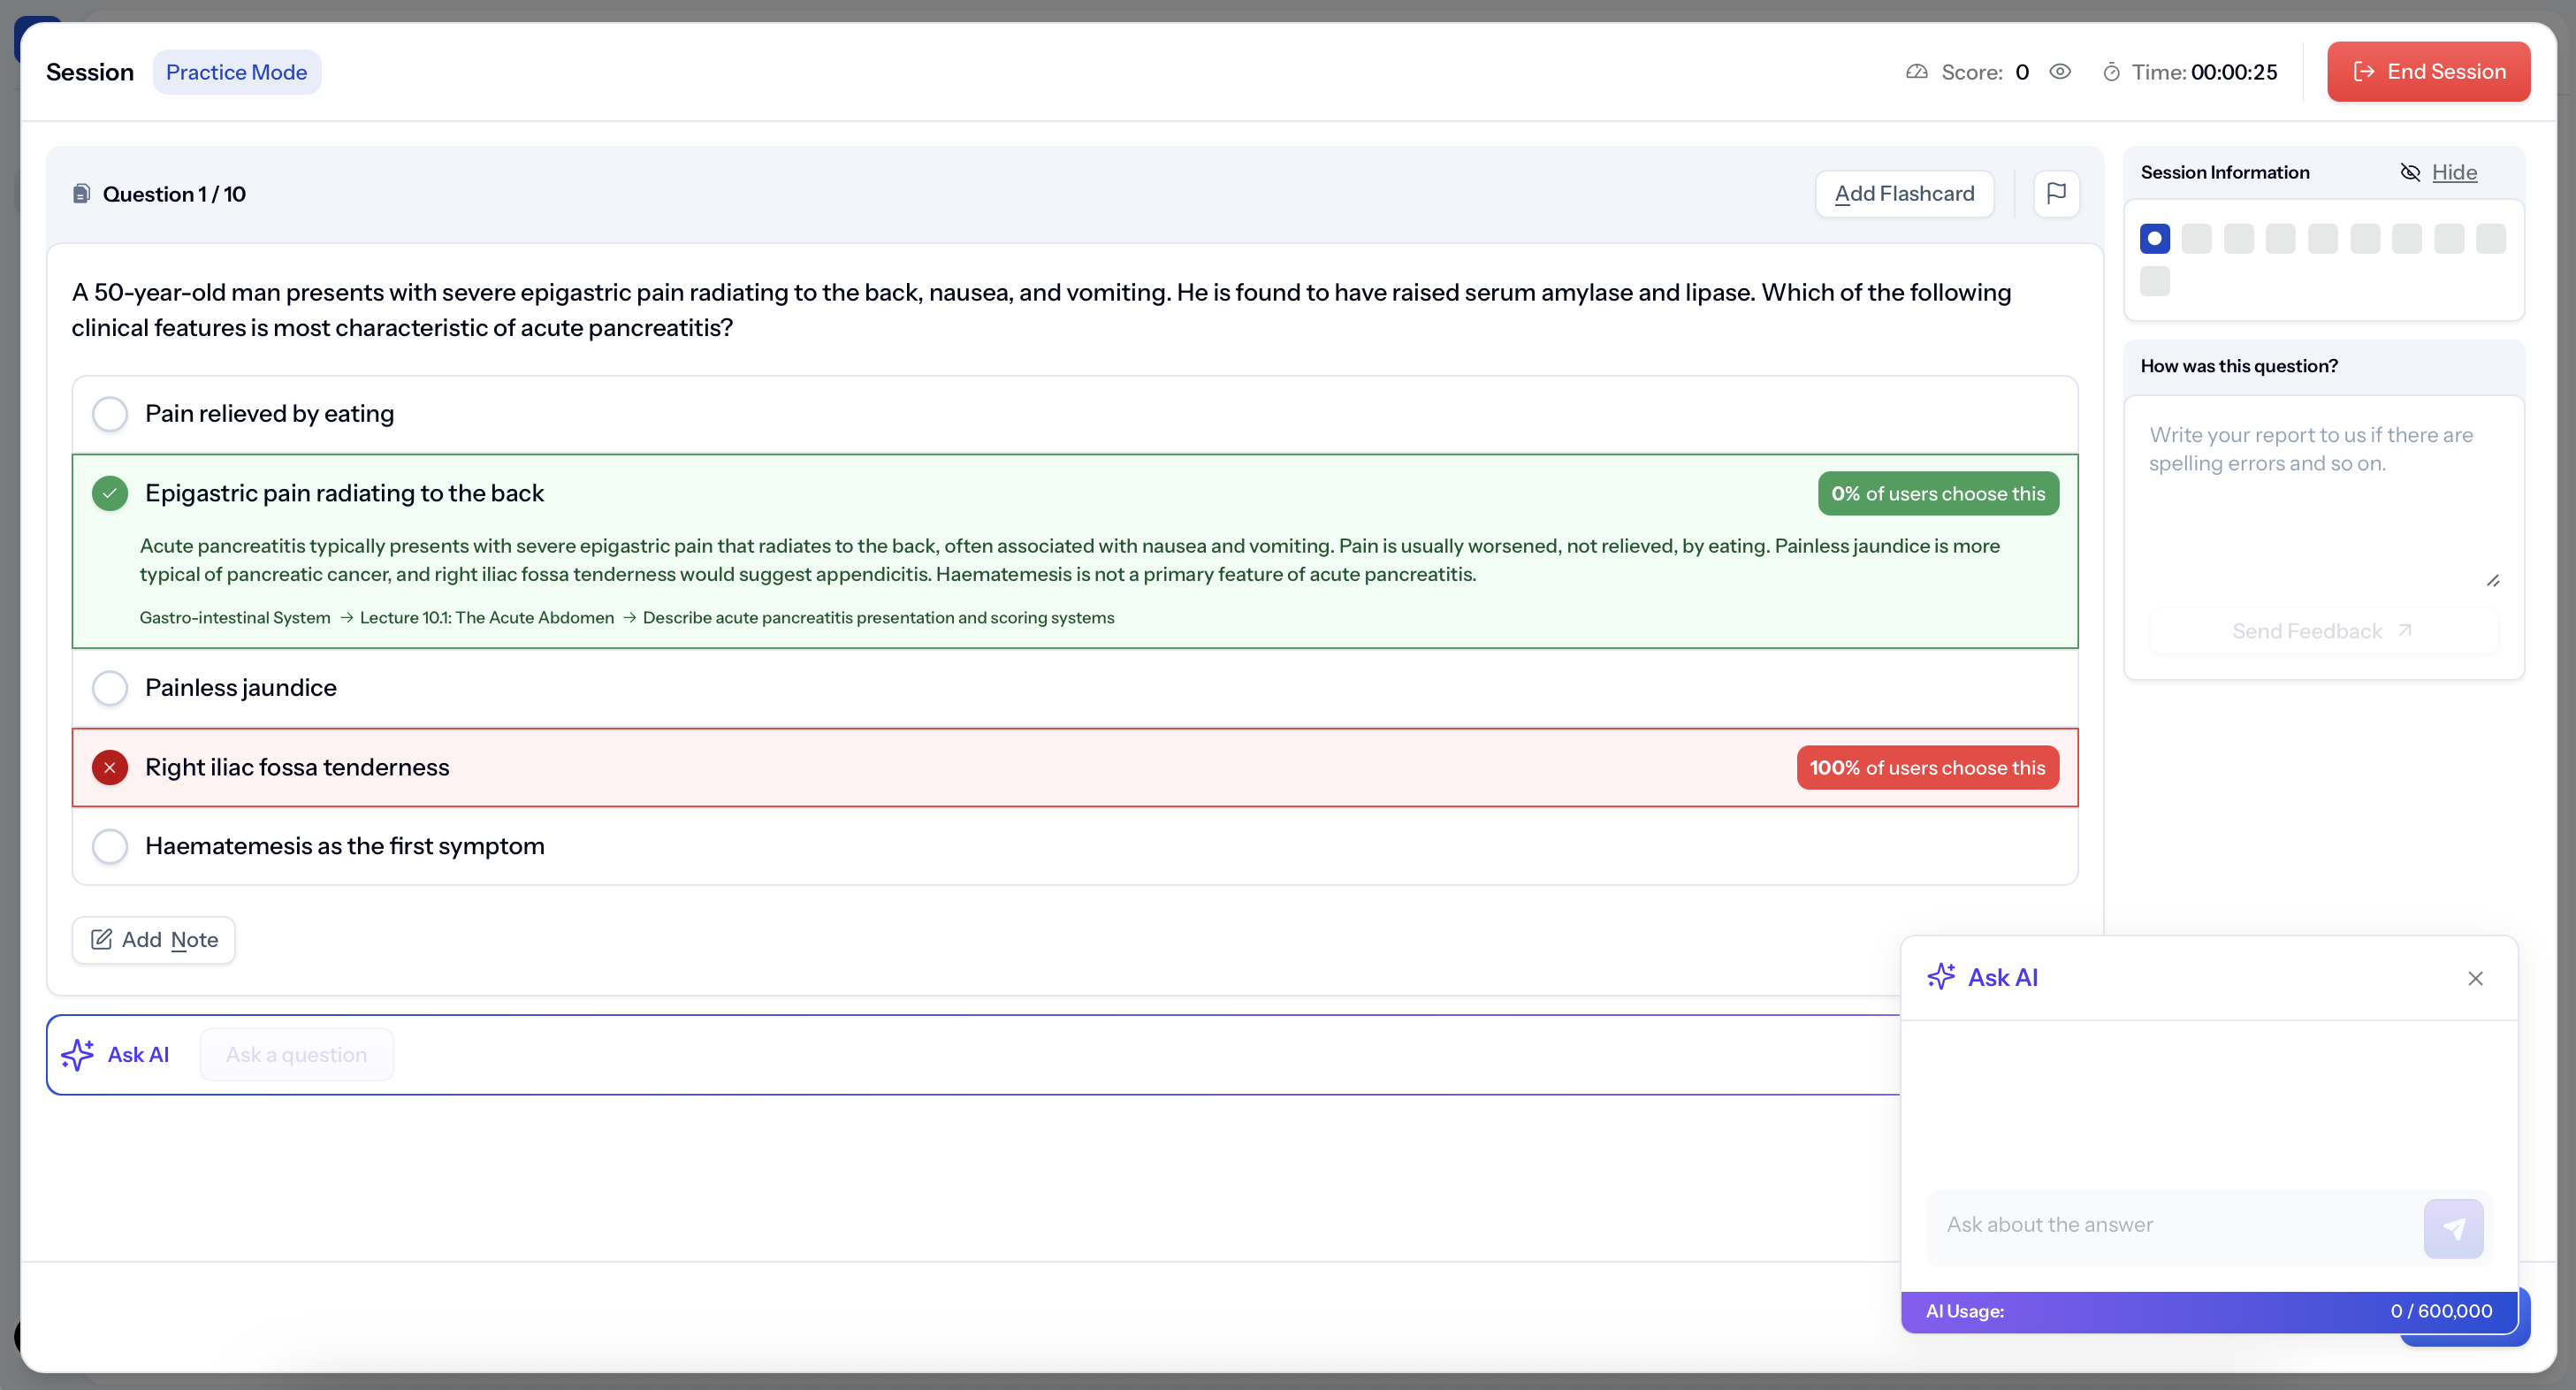Toggle the score visibility eye icon
Image resolution: width=2576 pixels, height=1390 pixels.
[2060, 72]
